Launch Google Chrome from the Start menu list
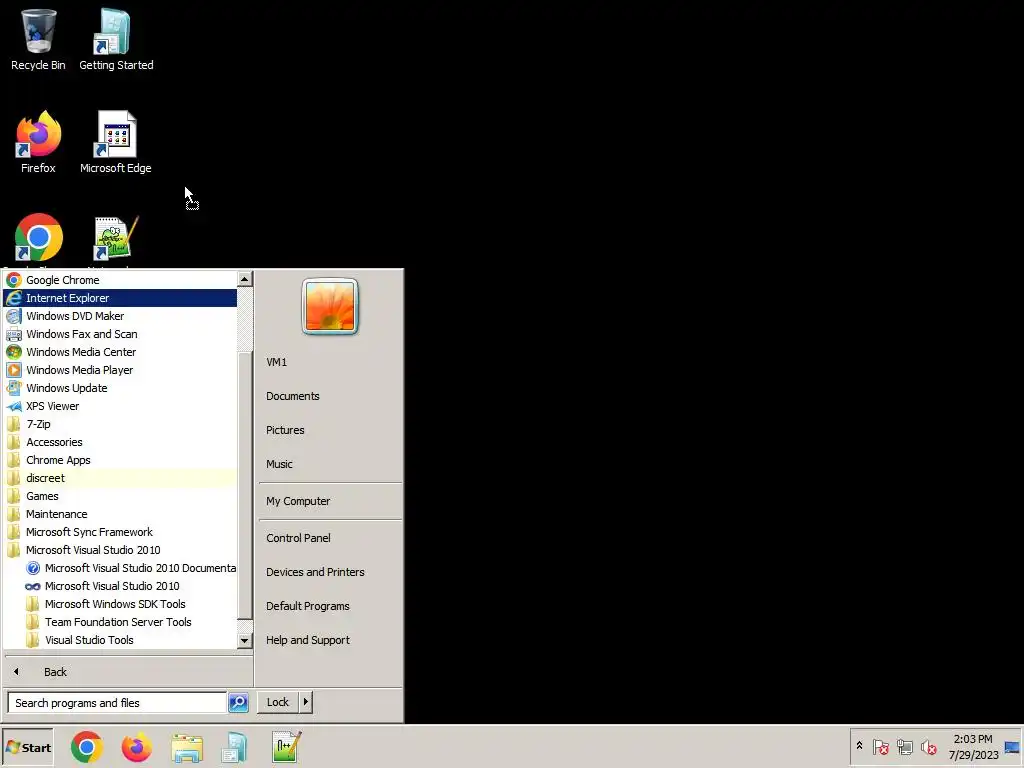The width and height of the screenshot is (1024, 768). (120, 280)
